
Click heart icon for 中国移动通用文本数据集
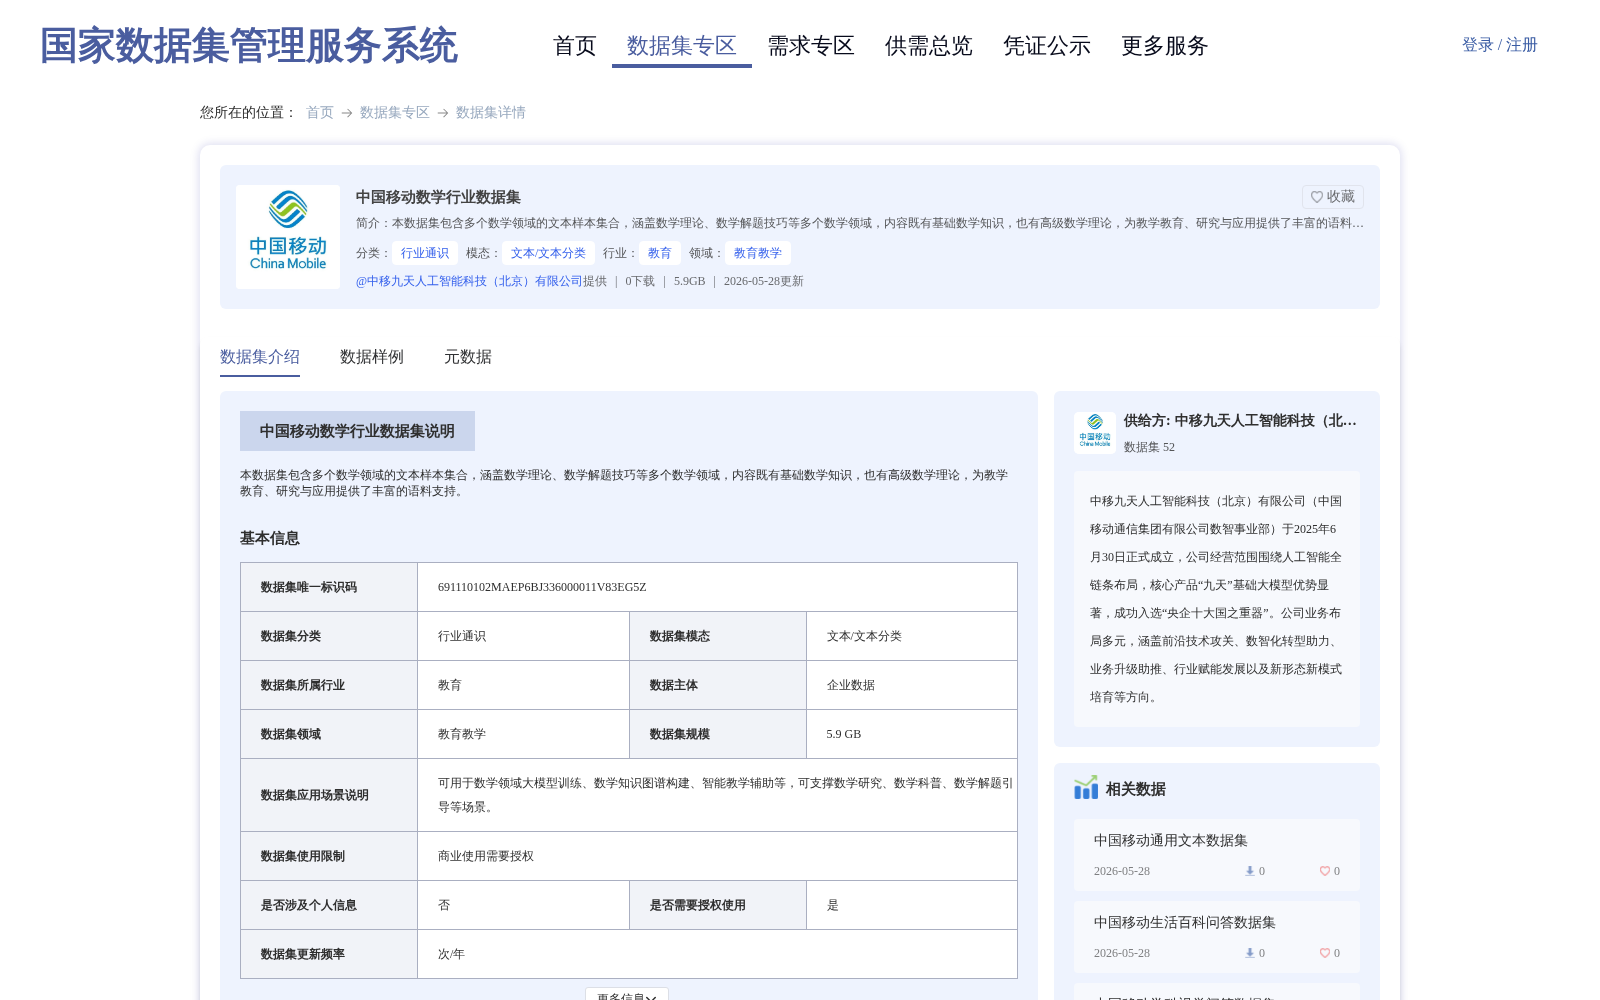click(1325, 871)
